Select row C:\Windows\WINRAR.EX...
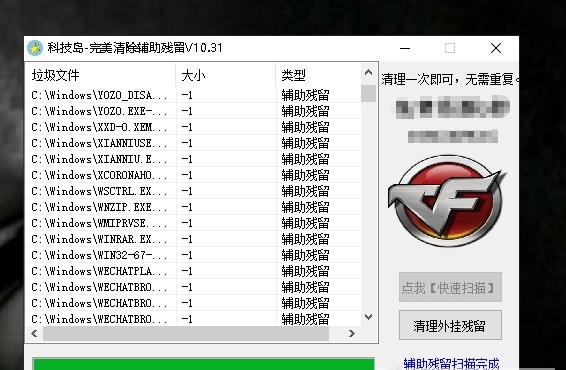 [x=193, y=239]
